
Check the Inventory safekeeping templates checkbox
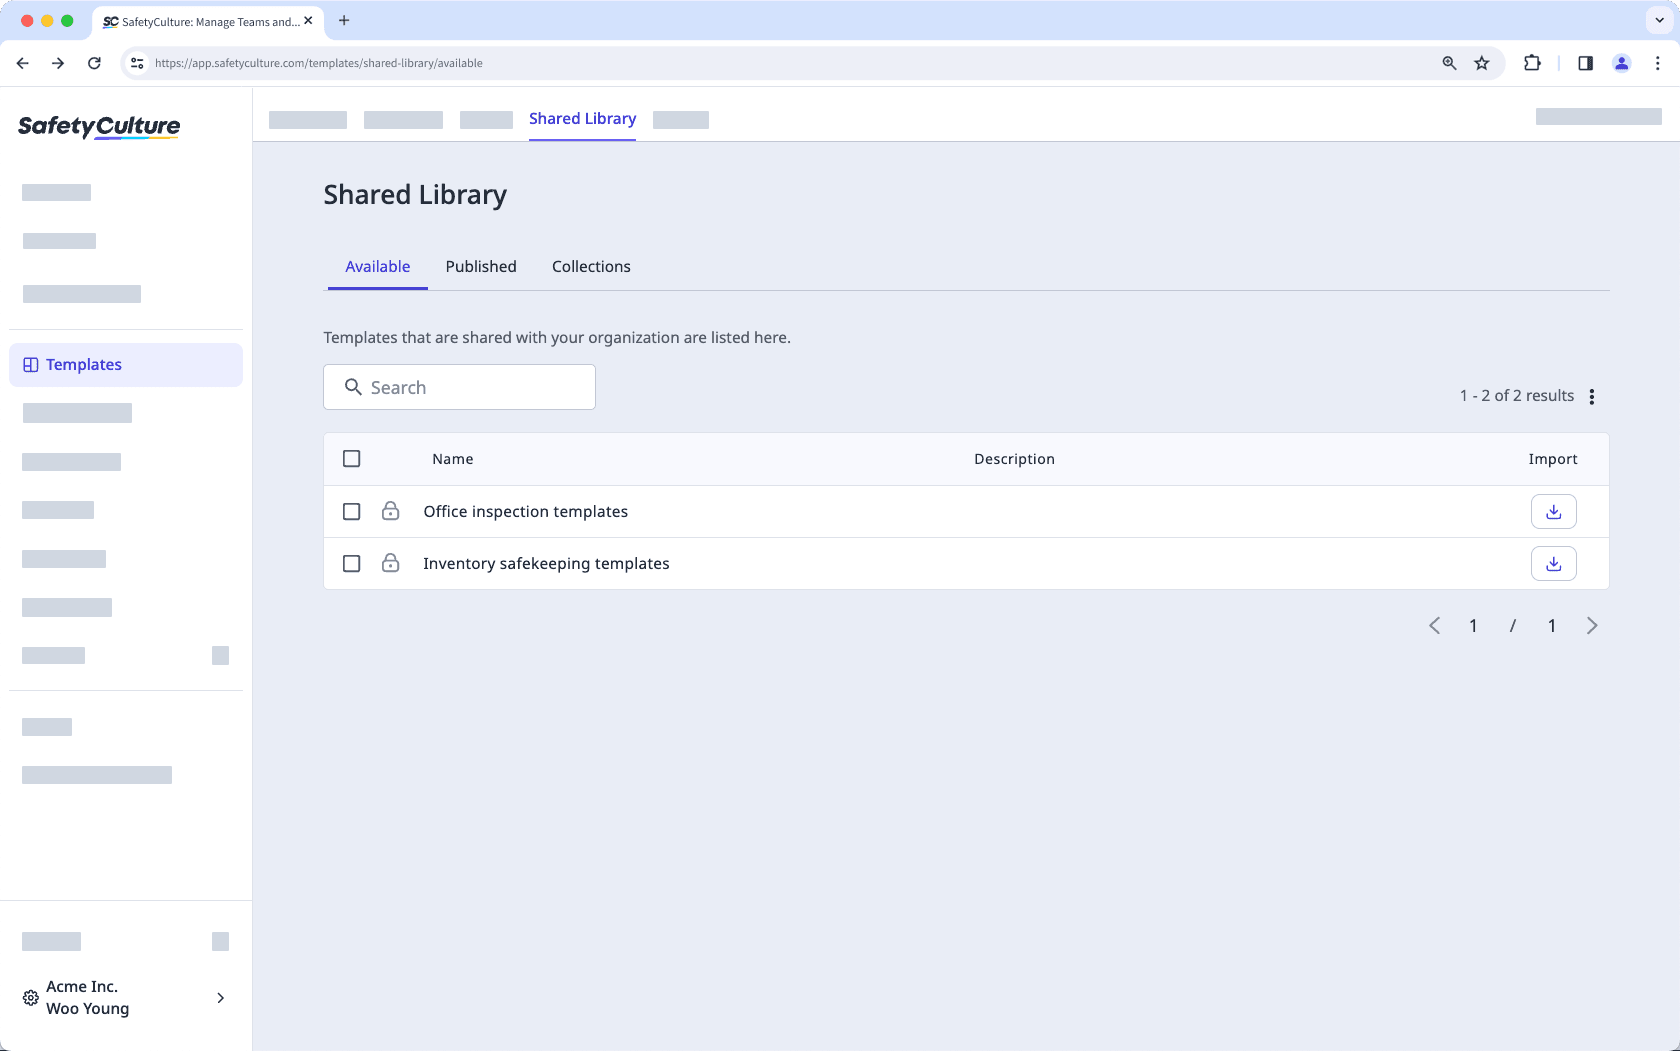[351, 563]
